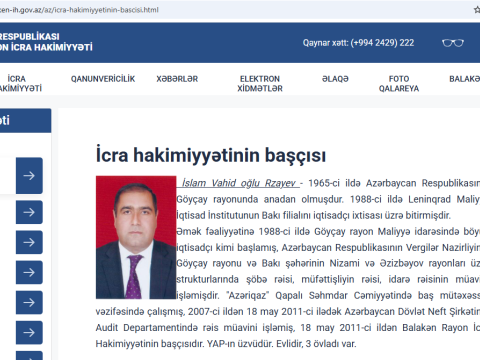Click the site title İCRA HAKİMİYYƏTİ logo text
The height and width of the screenshot is (360, 480).
pyautogui.click(x=46, y=42)
